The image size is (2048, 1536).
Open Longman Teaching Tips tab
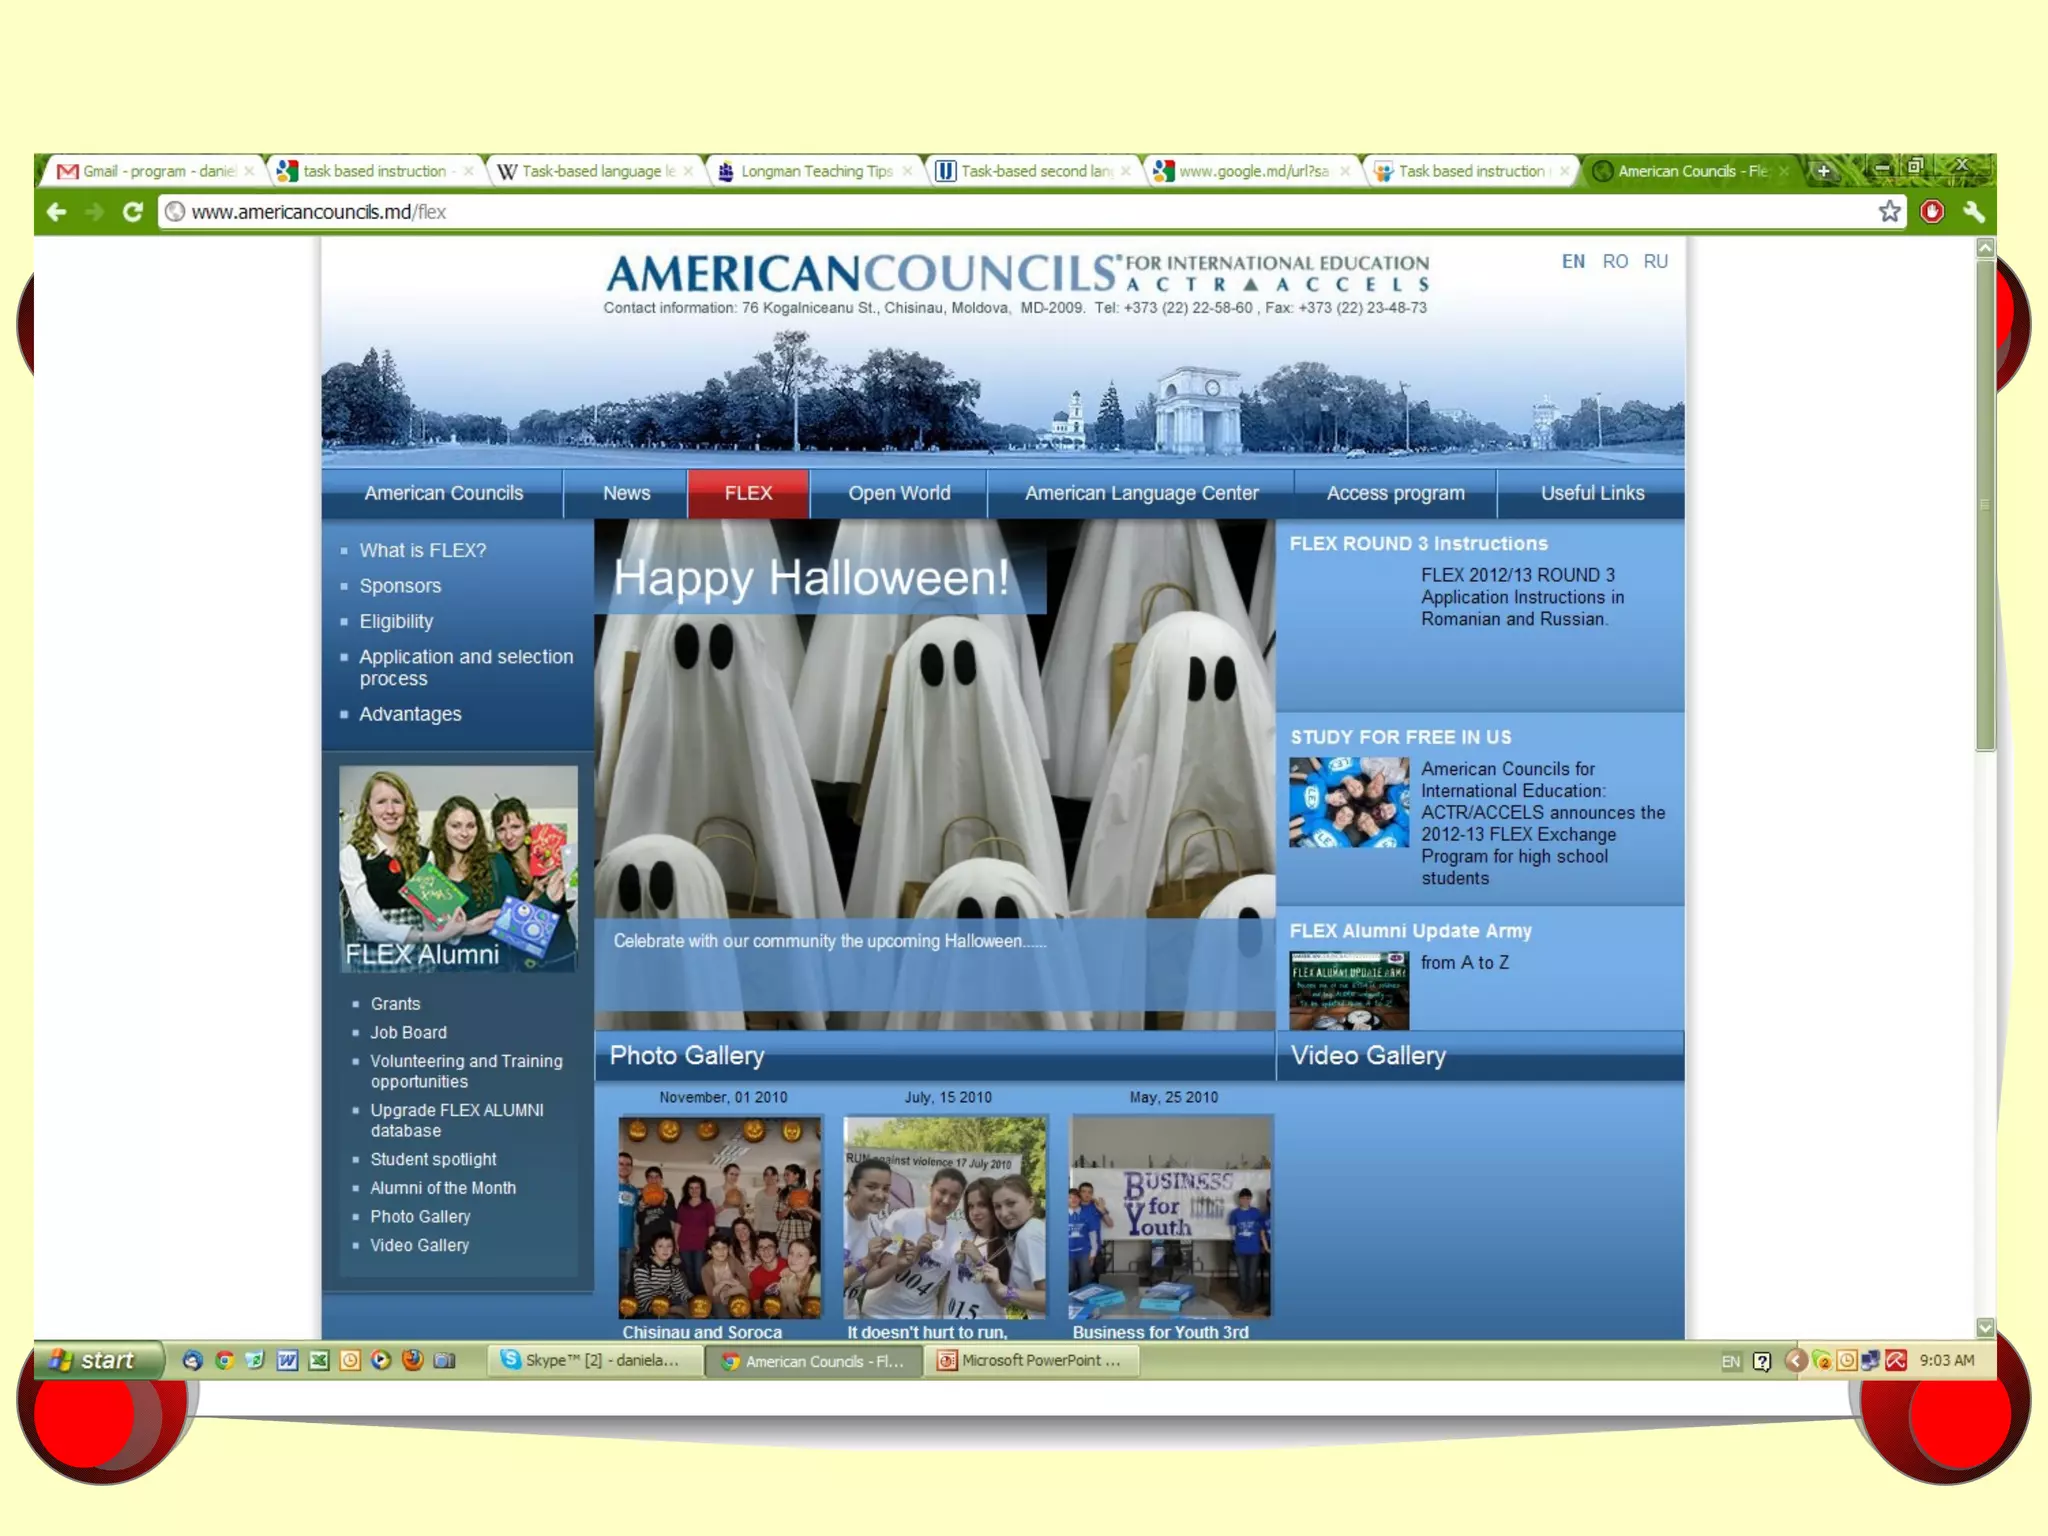[x=815, y=171]
